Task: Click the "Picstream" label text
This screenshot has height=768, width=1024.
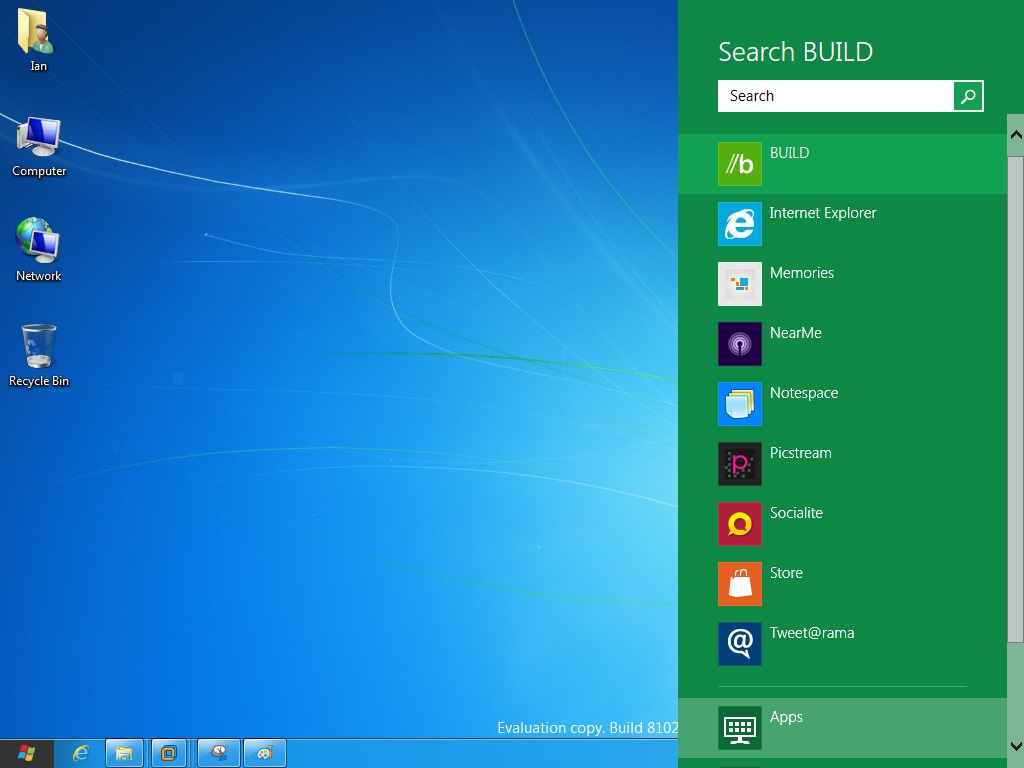Action: point(801,453)
